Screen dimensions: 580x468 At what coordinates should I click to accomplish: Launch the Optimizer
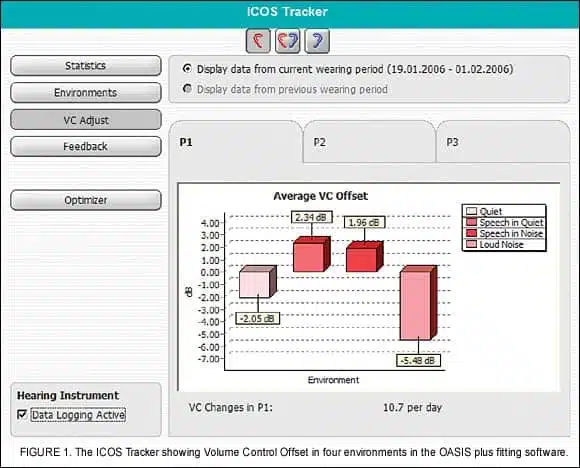(x=86, y=200)
